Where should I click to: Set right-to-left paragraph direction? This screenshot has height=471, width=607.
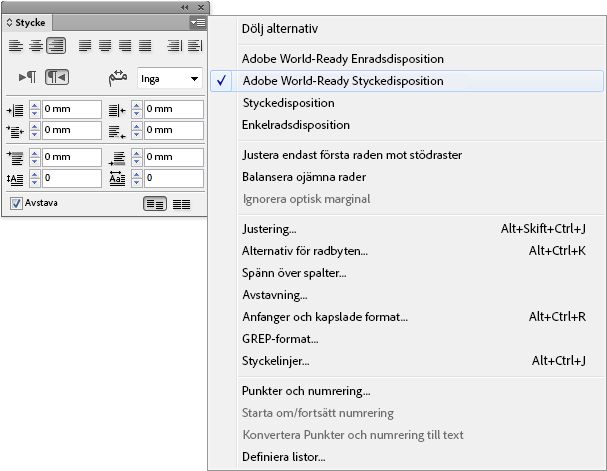57,77
